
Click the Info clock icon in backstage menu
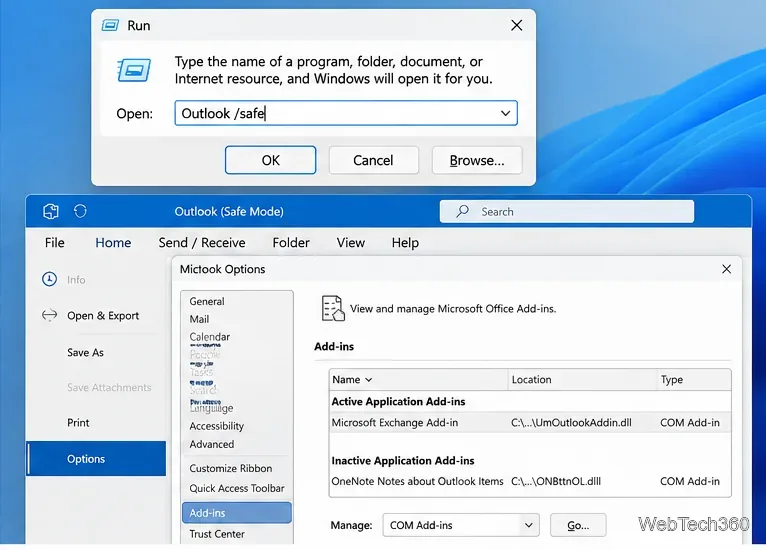49,279
